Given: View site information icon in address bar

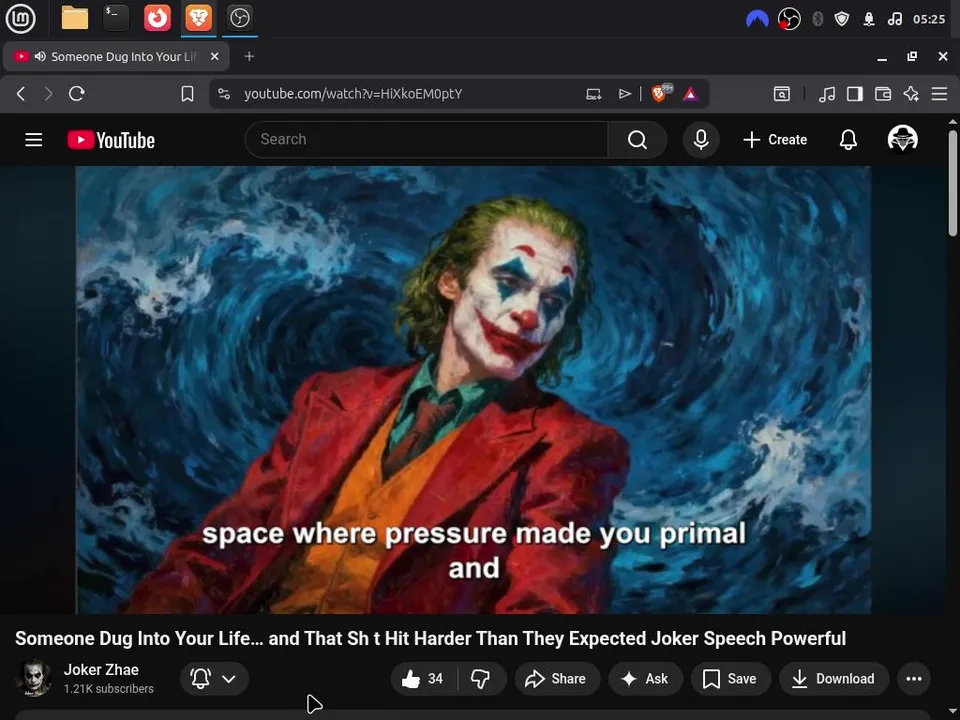Looking at the screenshot, I should click(224, 94).
